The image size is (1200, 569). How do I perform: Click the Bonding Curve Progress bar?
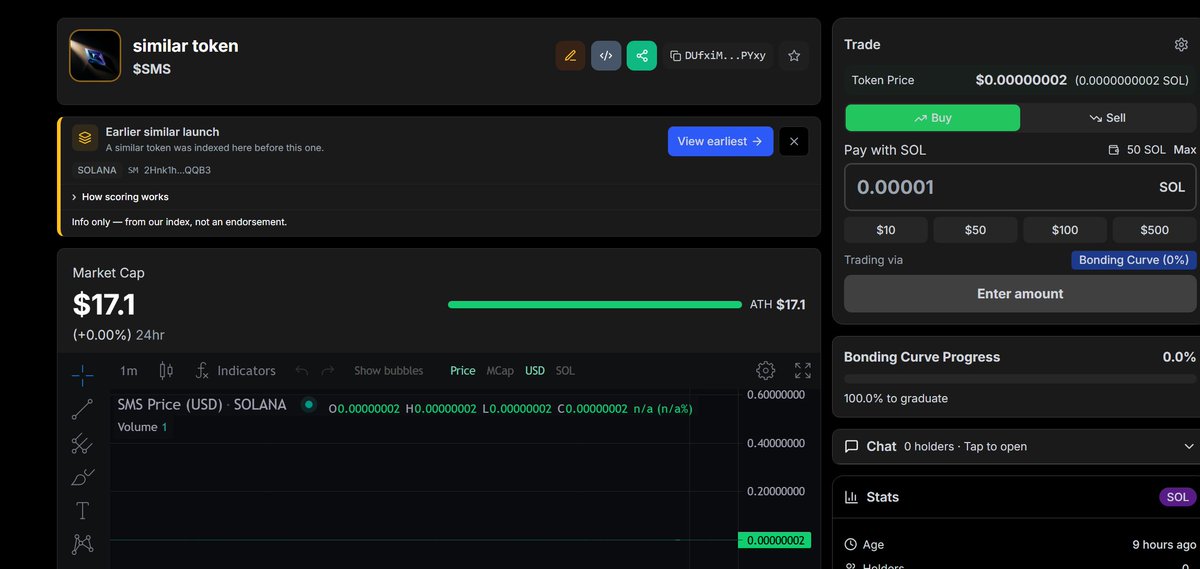pos(1020,379)
